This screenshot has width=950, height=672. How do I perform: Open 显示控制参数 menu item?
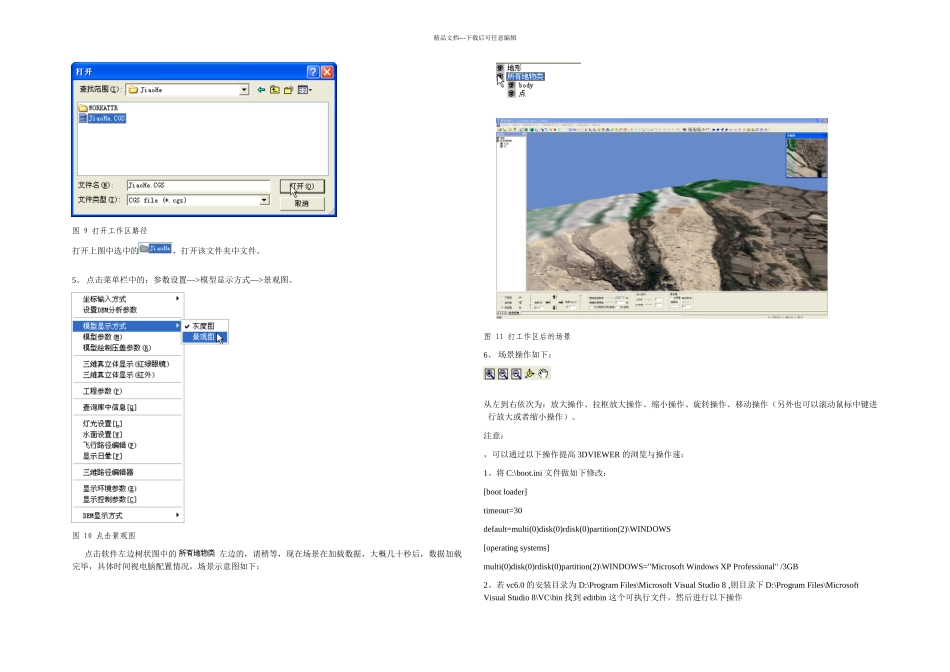pyautogui.click(x=127, y=499)
